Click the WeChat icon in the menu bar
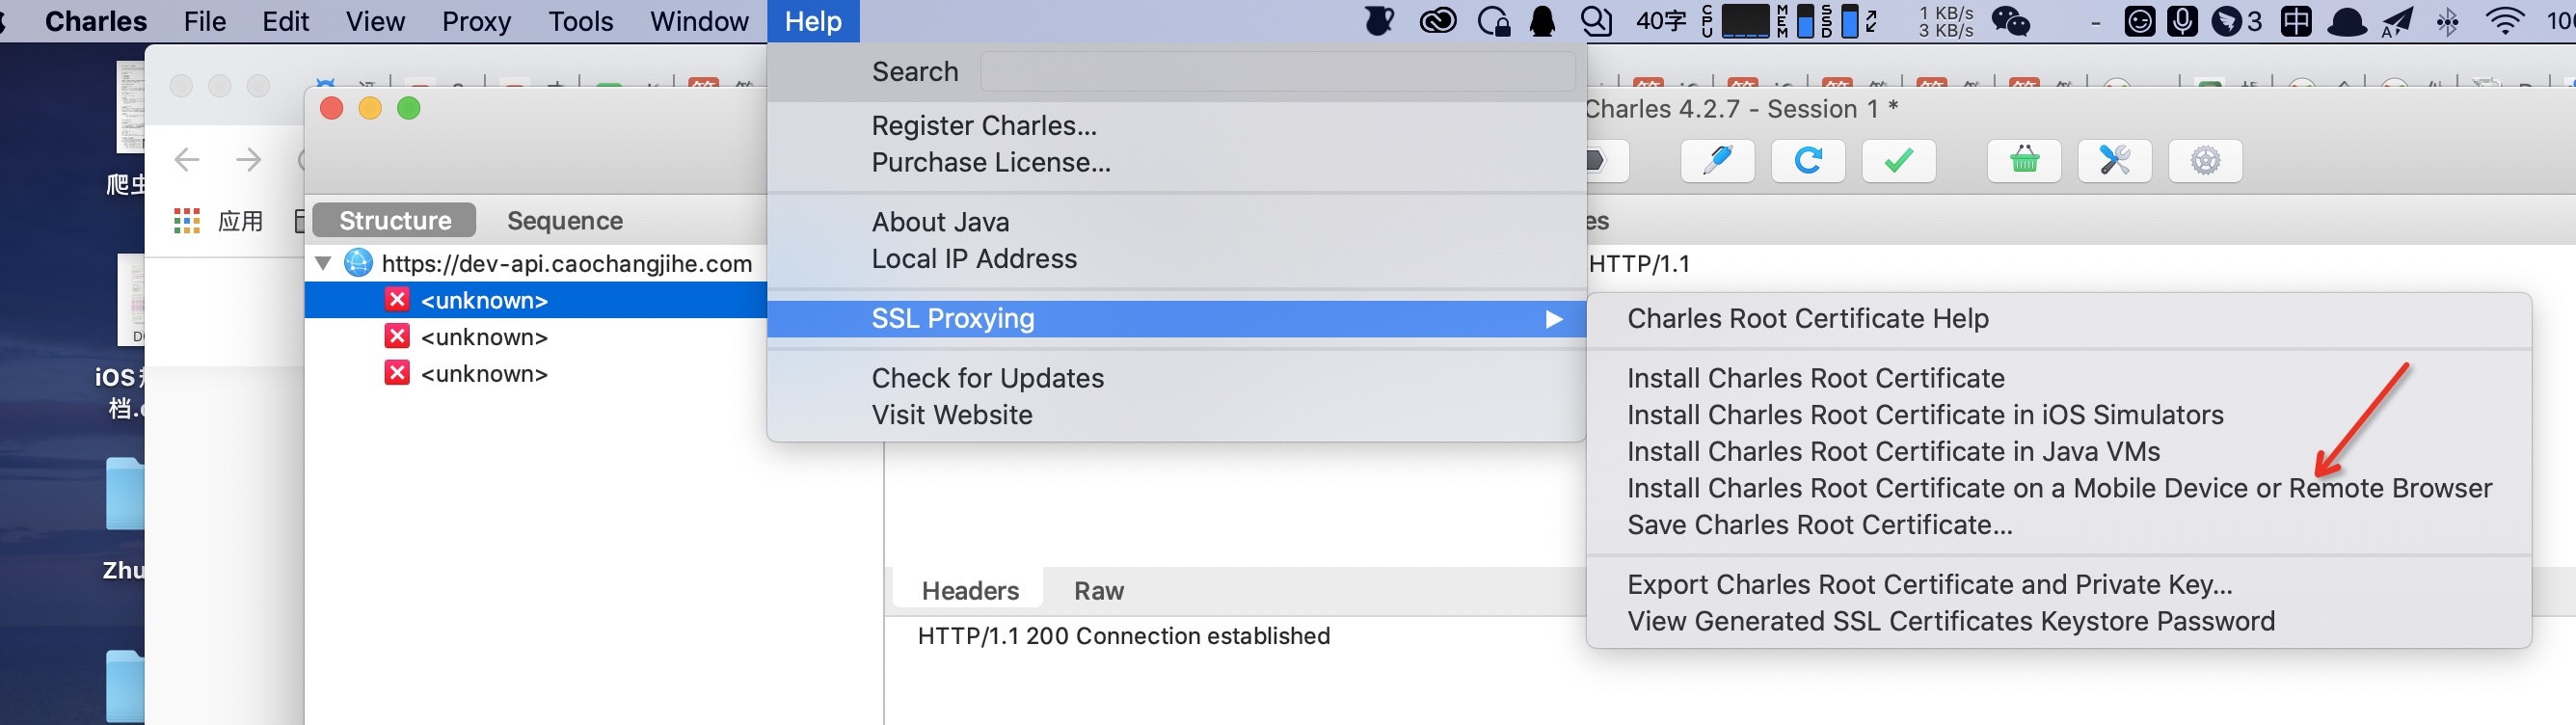 pyautogui.click(x=2011, y=21)
